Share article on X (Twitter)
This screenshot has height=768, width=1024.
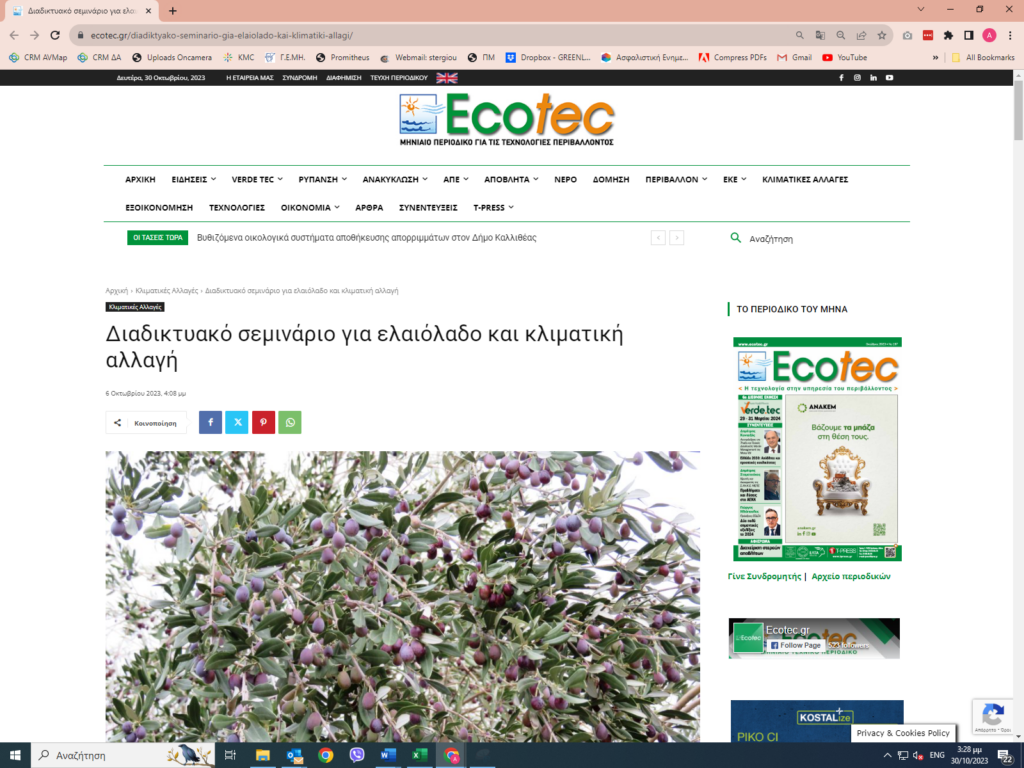(237, 423)
